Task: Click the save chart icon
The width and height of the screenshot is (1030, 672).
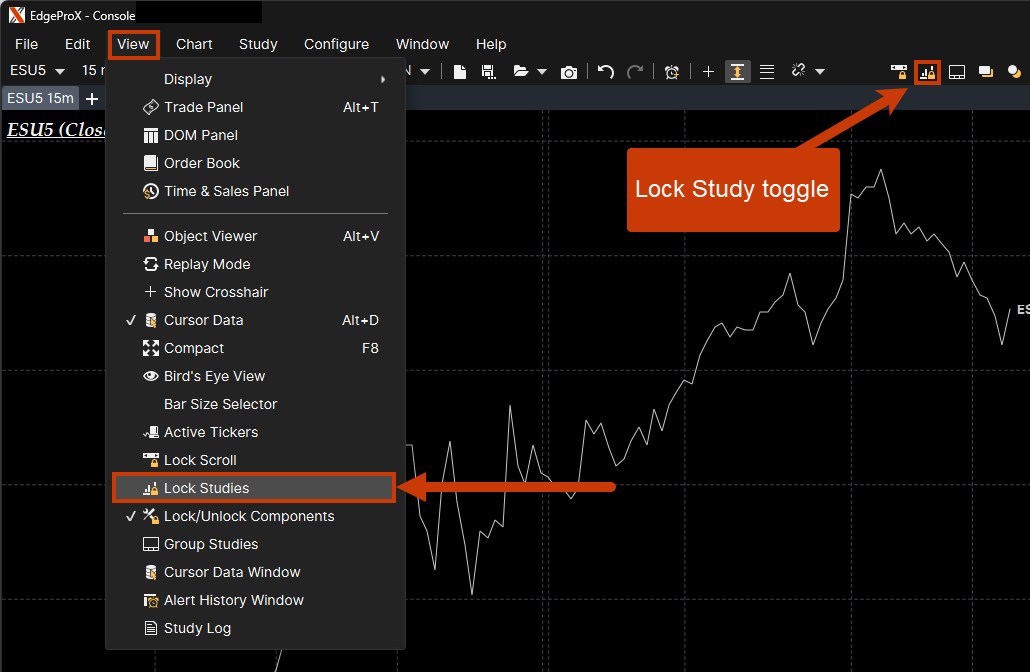Action: point(488,72)
